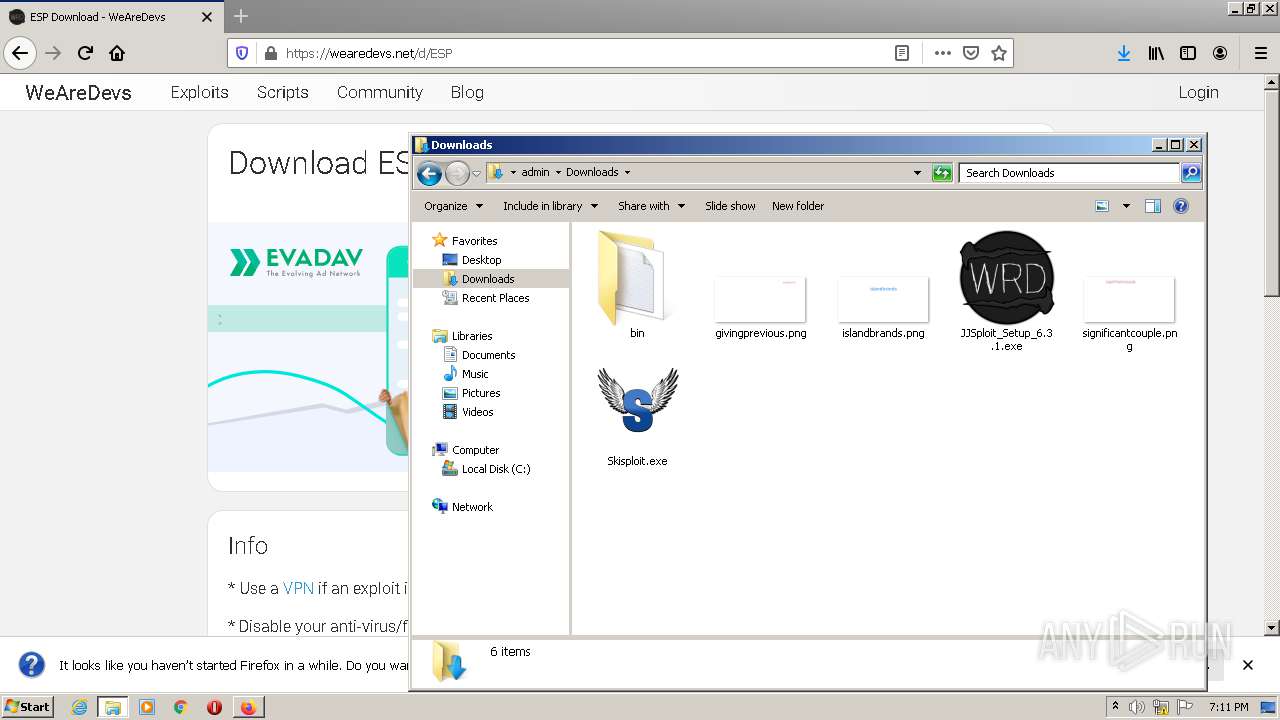The width and height of the screenshot is (1280, 720).
Task: Open Blog page on WeAreDevs
Action: pos(467,92)
